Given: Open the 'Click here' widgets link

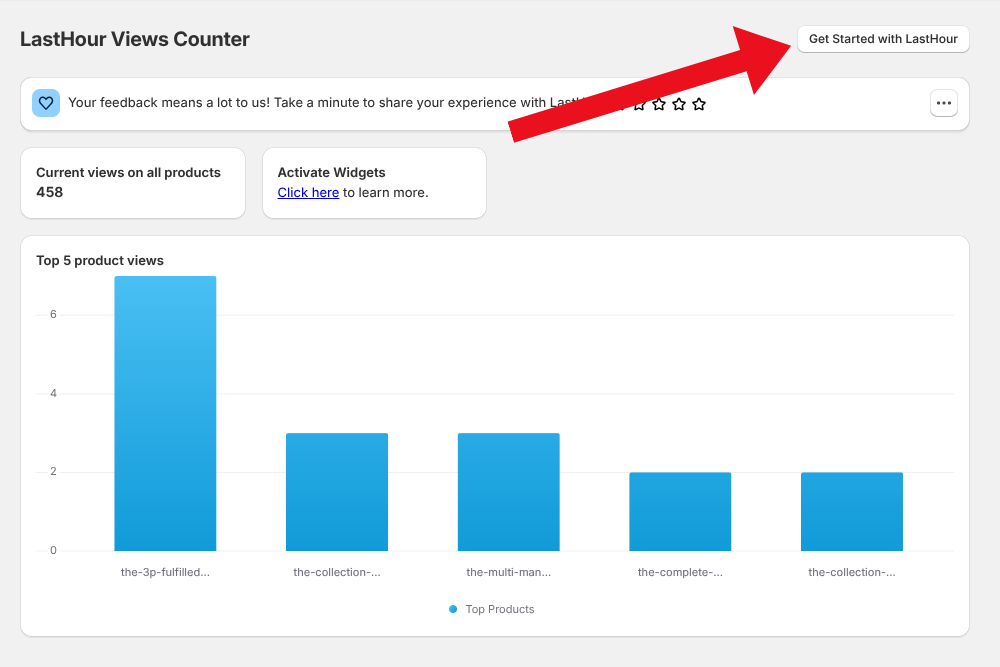Looking at the screenshot, I should tap(308, 192).
